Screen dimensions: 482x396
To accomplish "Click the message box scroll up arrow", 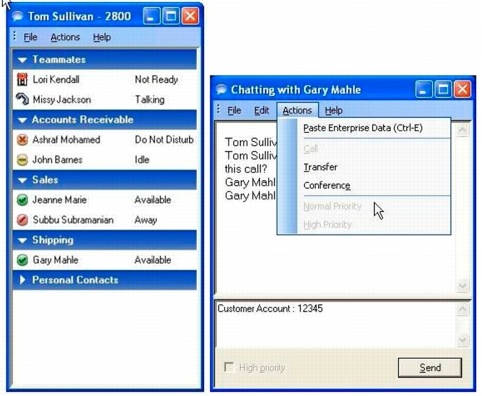I will pyautogui.click(x=462, y=310).
